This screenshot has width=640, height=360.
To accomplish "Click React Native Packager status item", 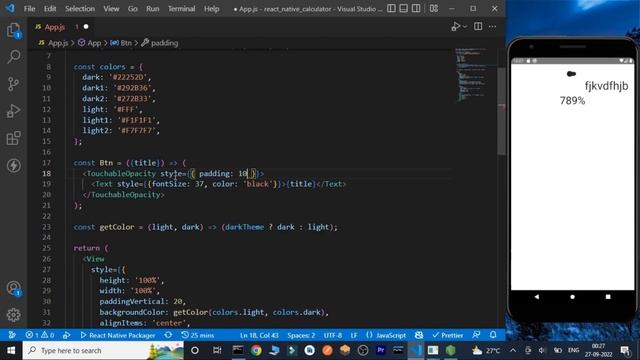I will click(x=118, y=335).
